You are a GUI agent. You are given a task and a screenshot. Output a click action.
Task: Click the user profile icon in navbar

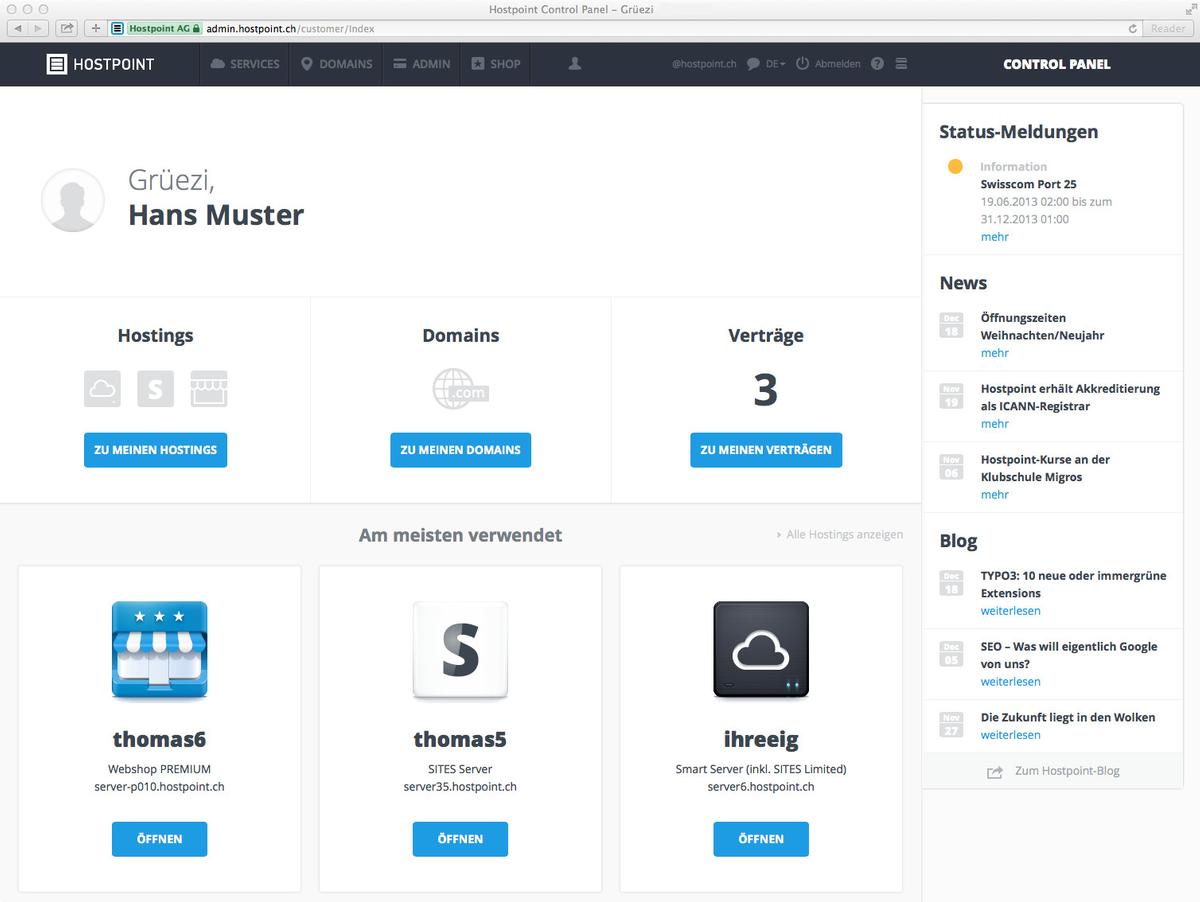tap(573, 64)
